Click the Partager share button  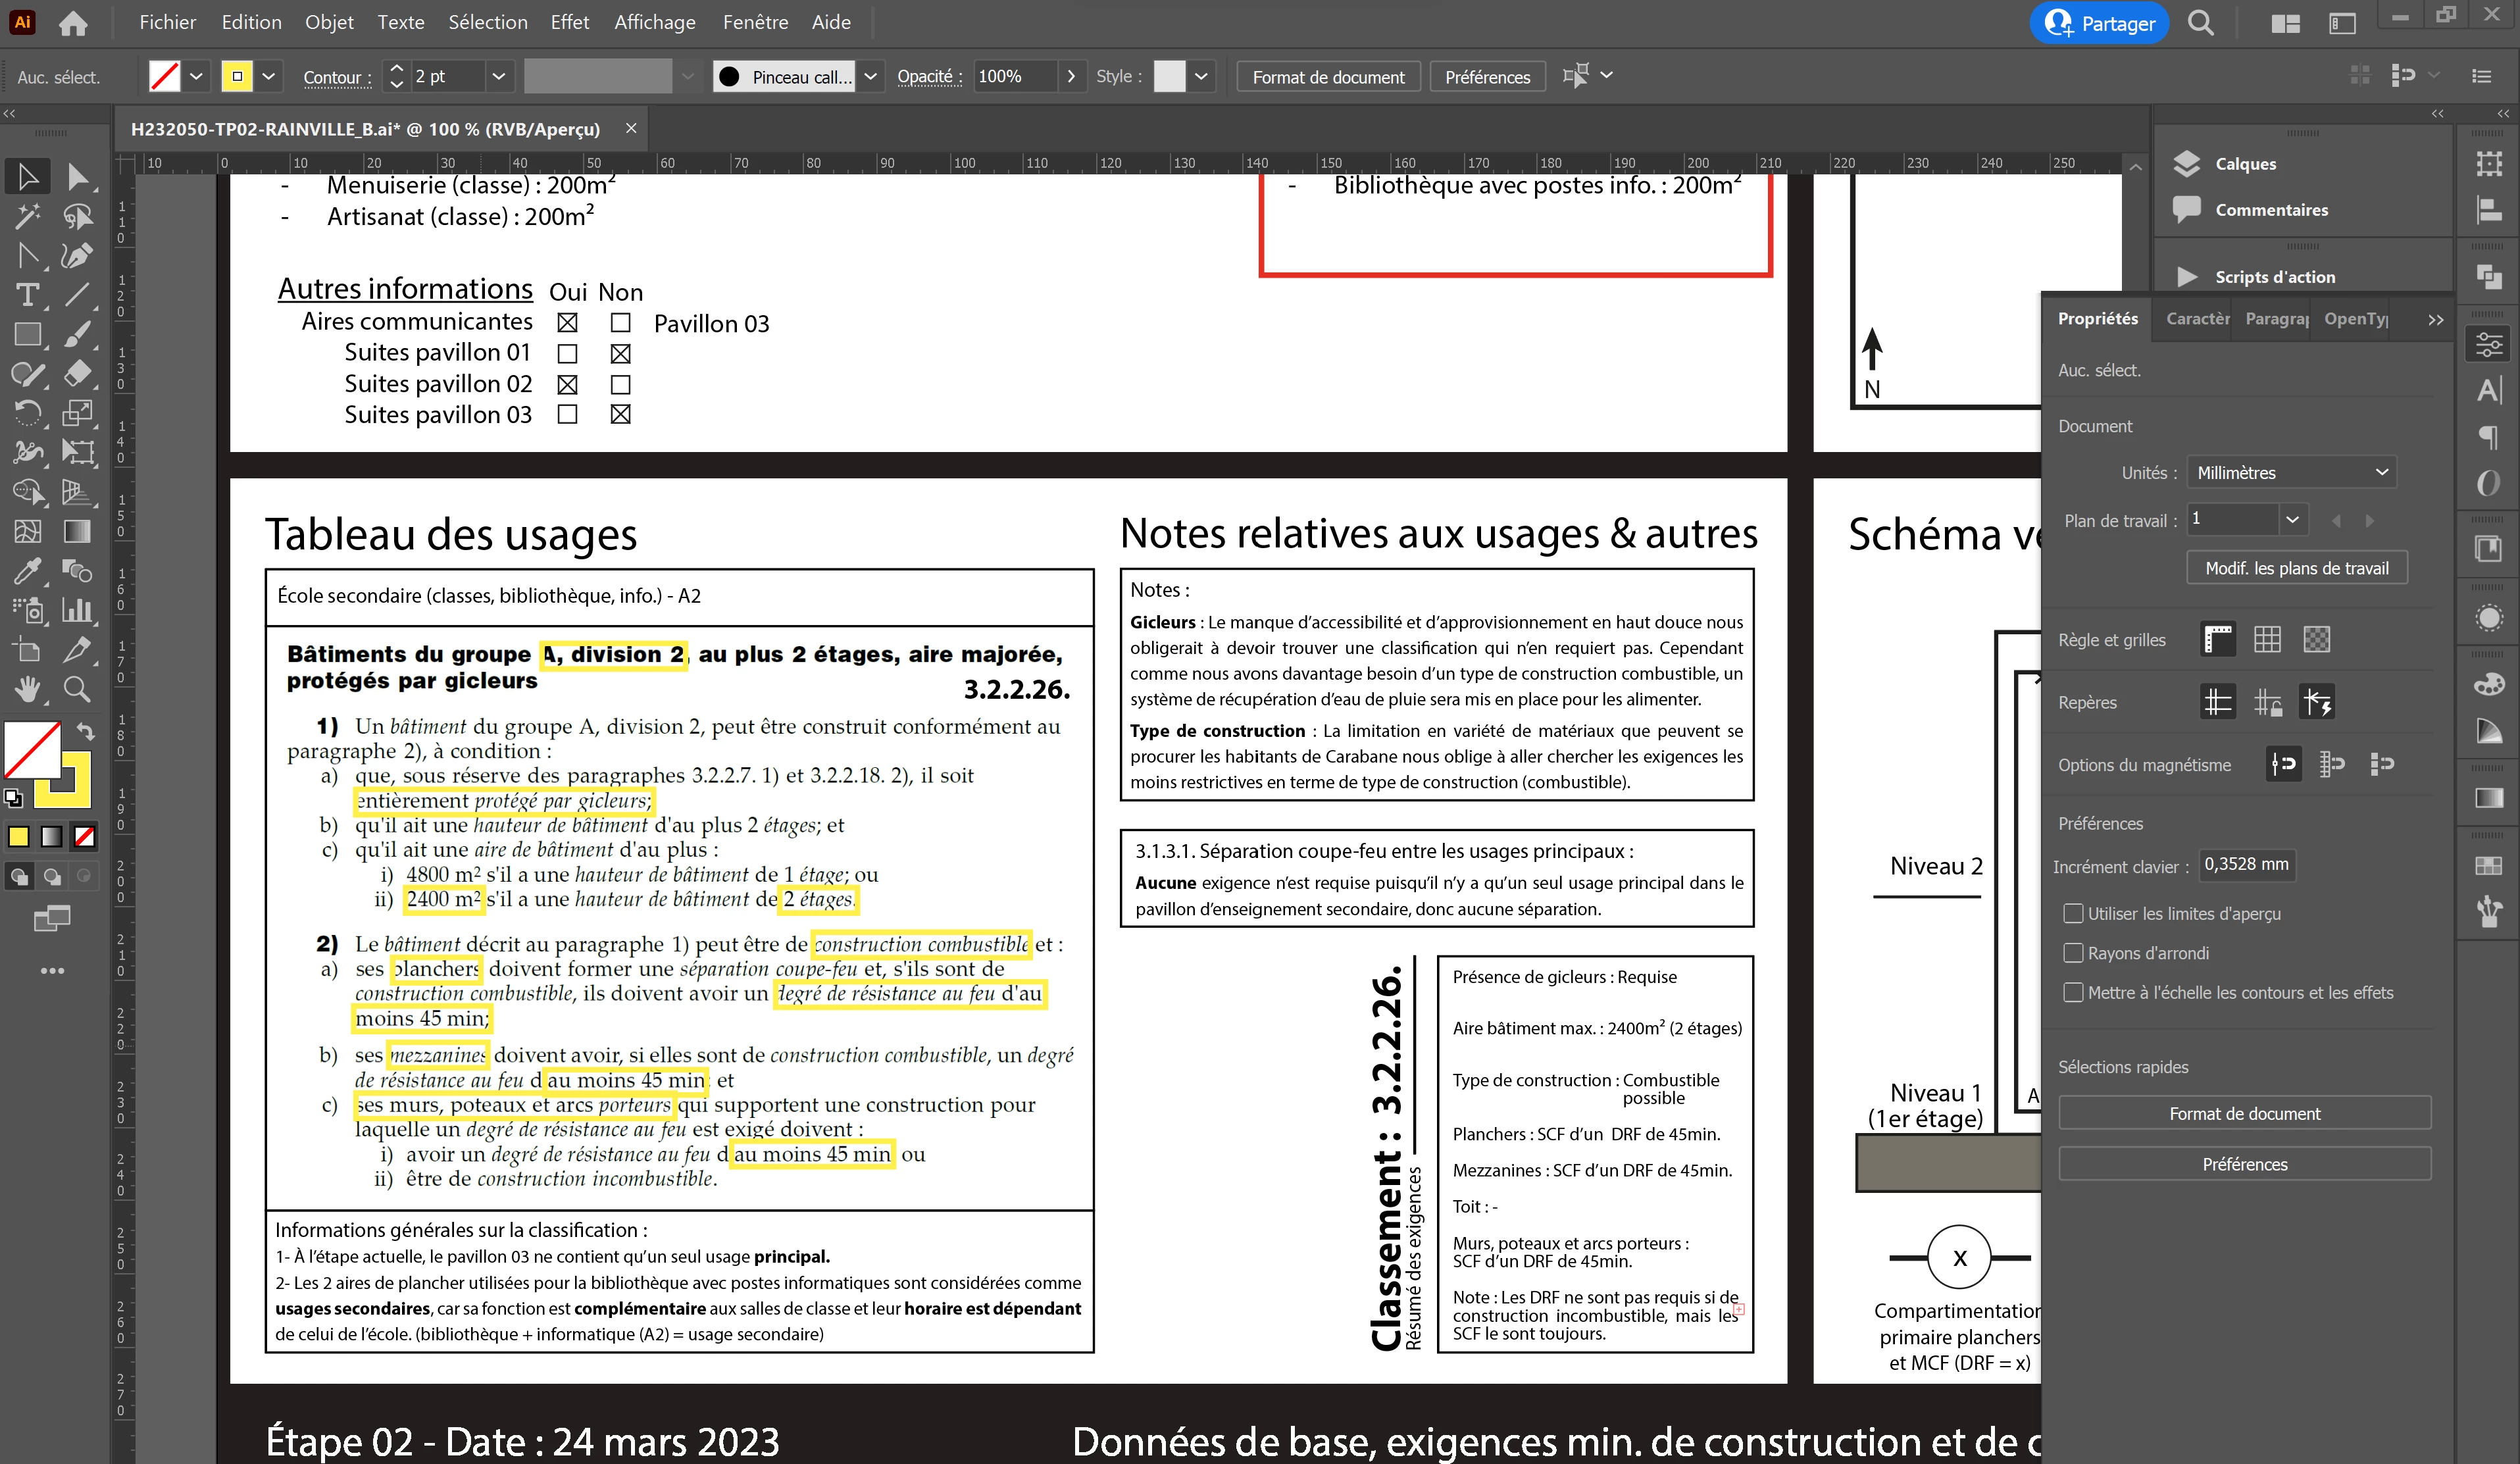coord(2099,23)
